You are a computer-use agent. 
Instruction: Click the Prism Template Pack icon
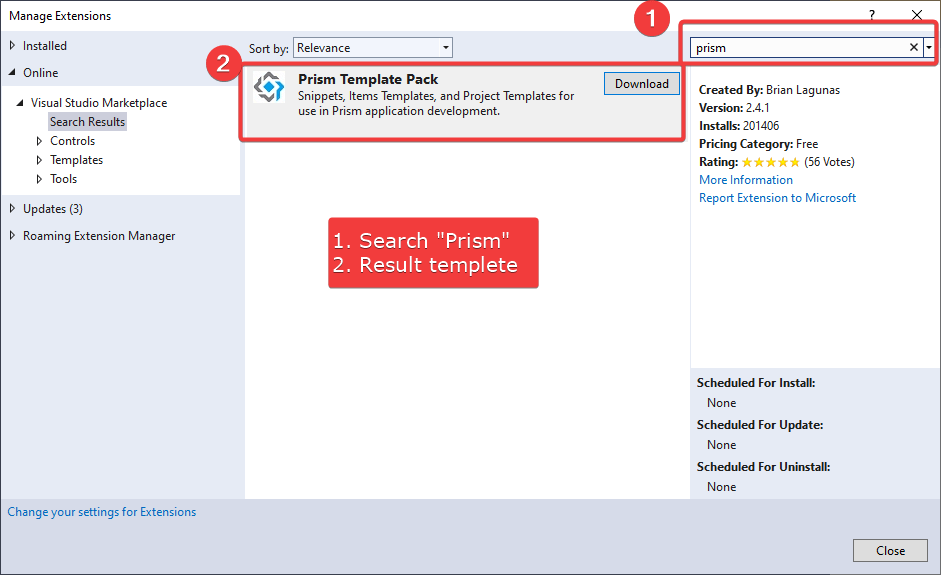click(269, 87)
